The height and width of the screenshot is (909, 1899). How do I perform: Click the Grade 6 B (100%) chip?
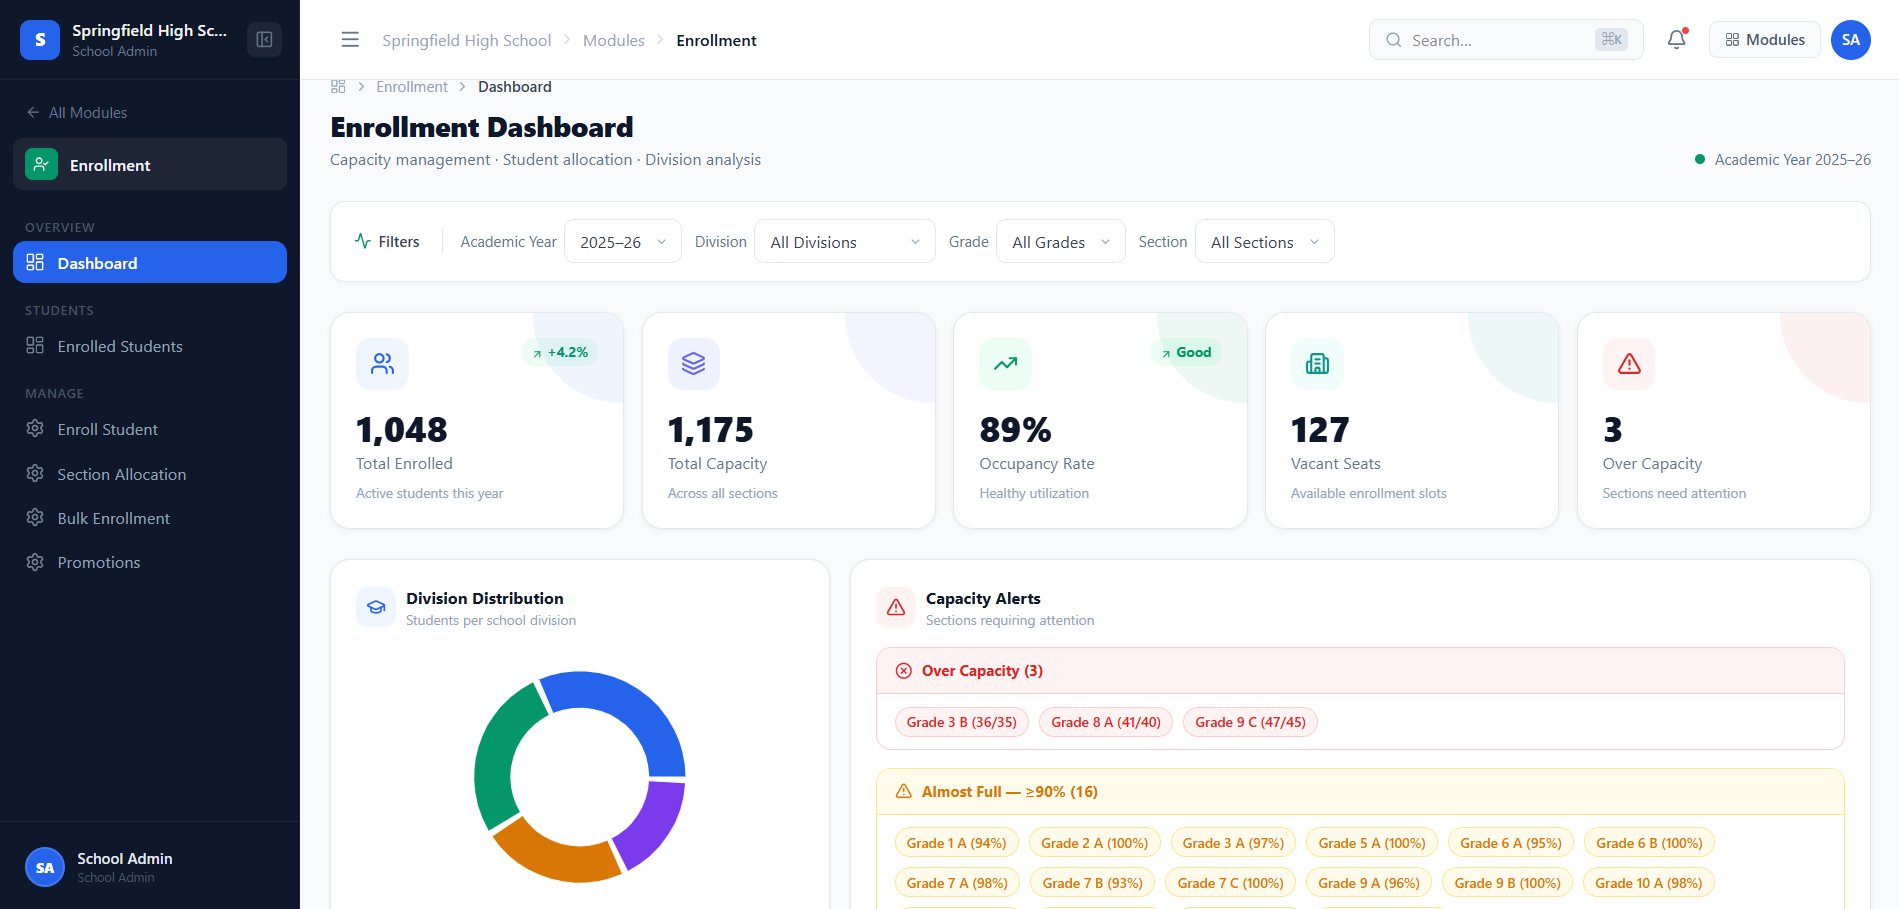click(1649, 843)
